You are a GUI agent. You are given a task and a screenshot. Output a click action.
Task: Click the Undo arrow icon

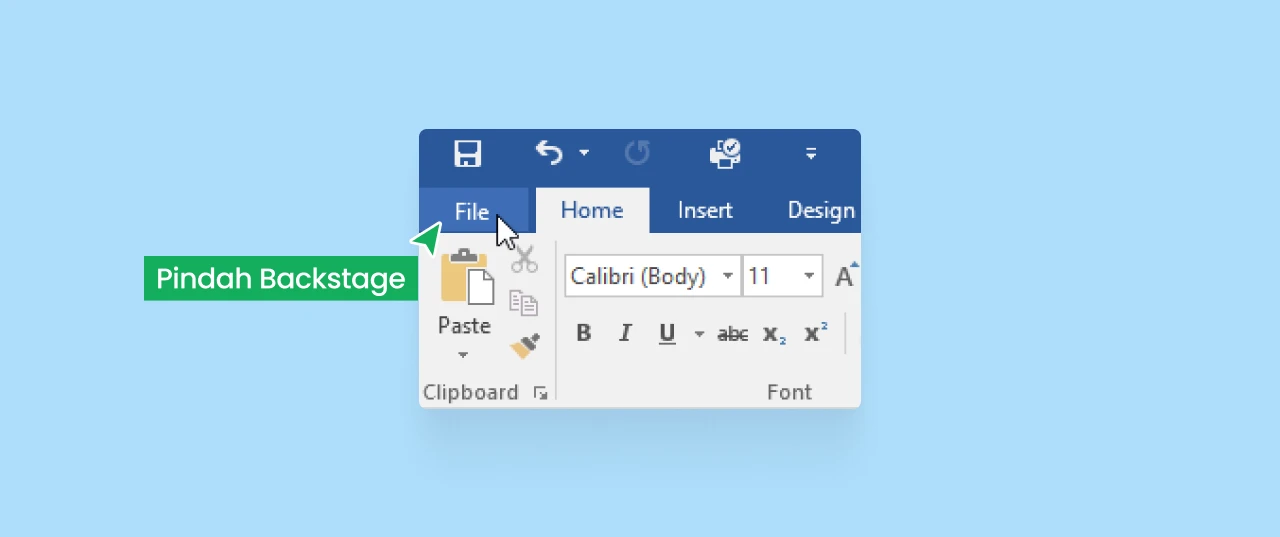click(x=549, y=152)
